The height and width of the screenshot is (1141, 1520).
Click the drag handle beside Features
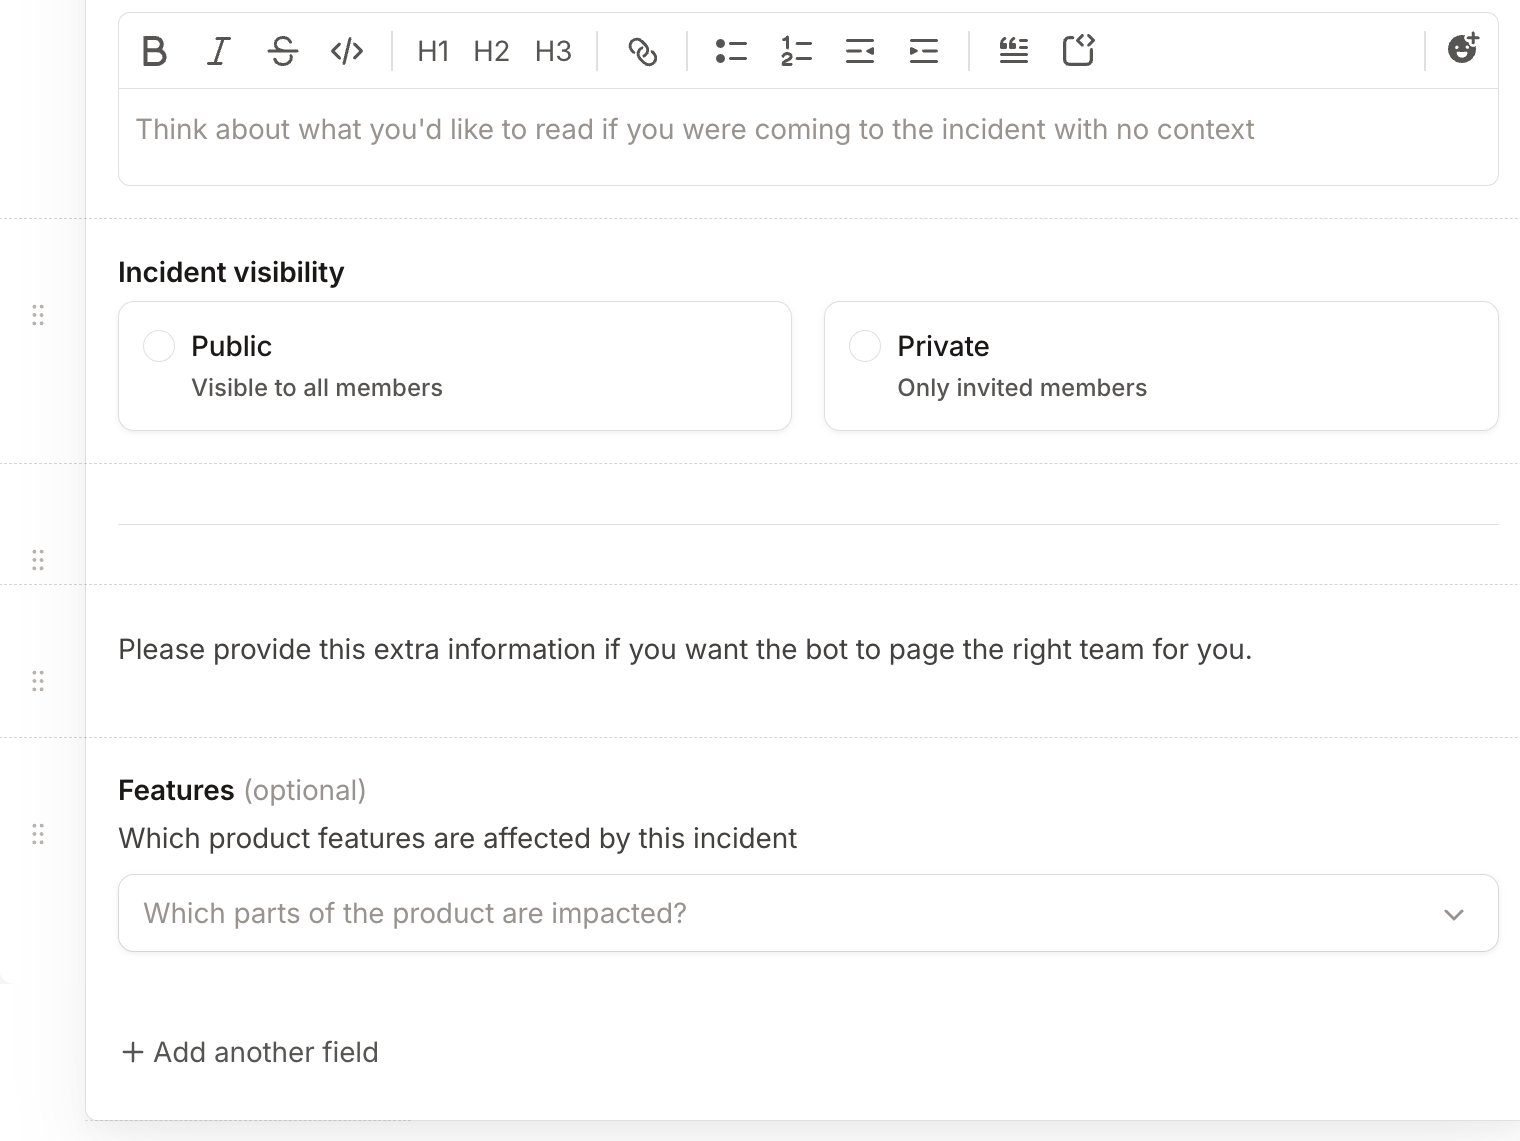click(x=38, y=835)
